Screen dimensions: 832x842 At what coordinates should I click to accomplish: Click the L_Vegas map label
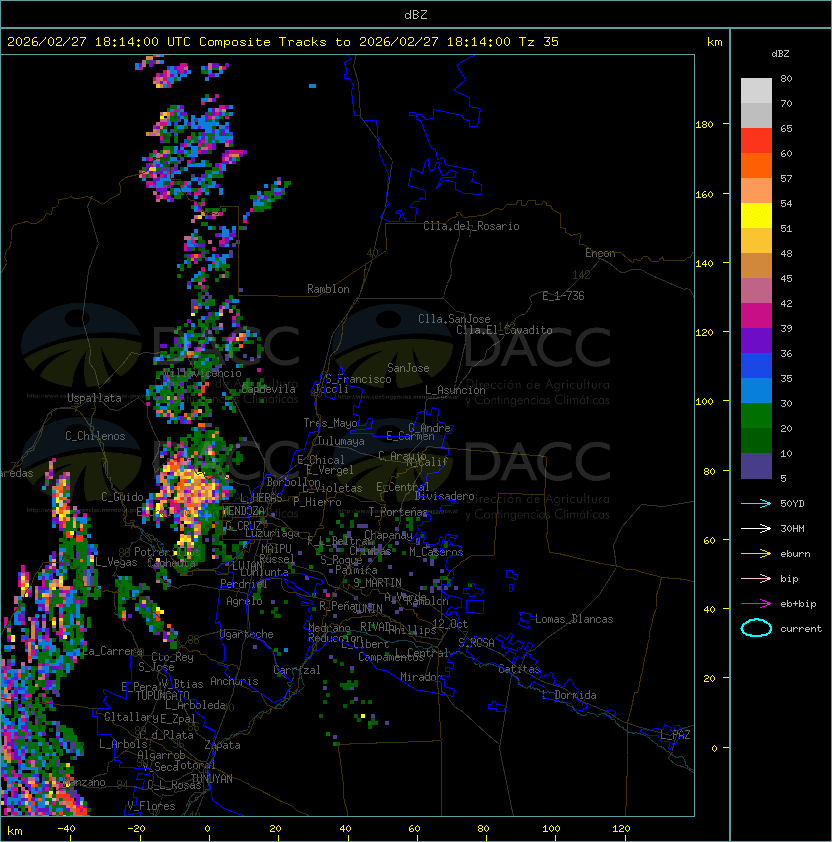pos(116,562)
